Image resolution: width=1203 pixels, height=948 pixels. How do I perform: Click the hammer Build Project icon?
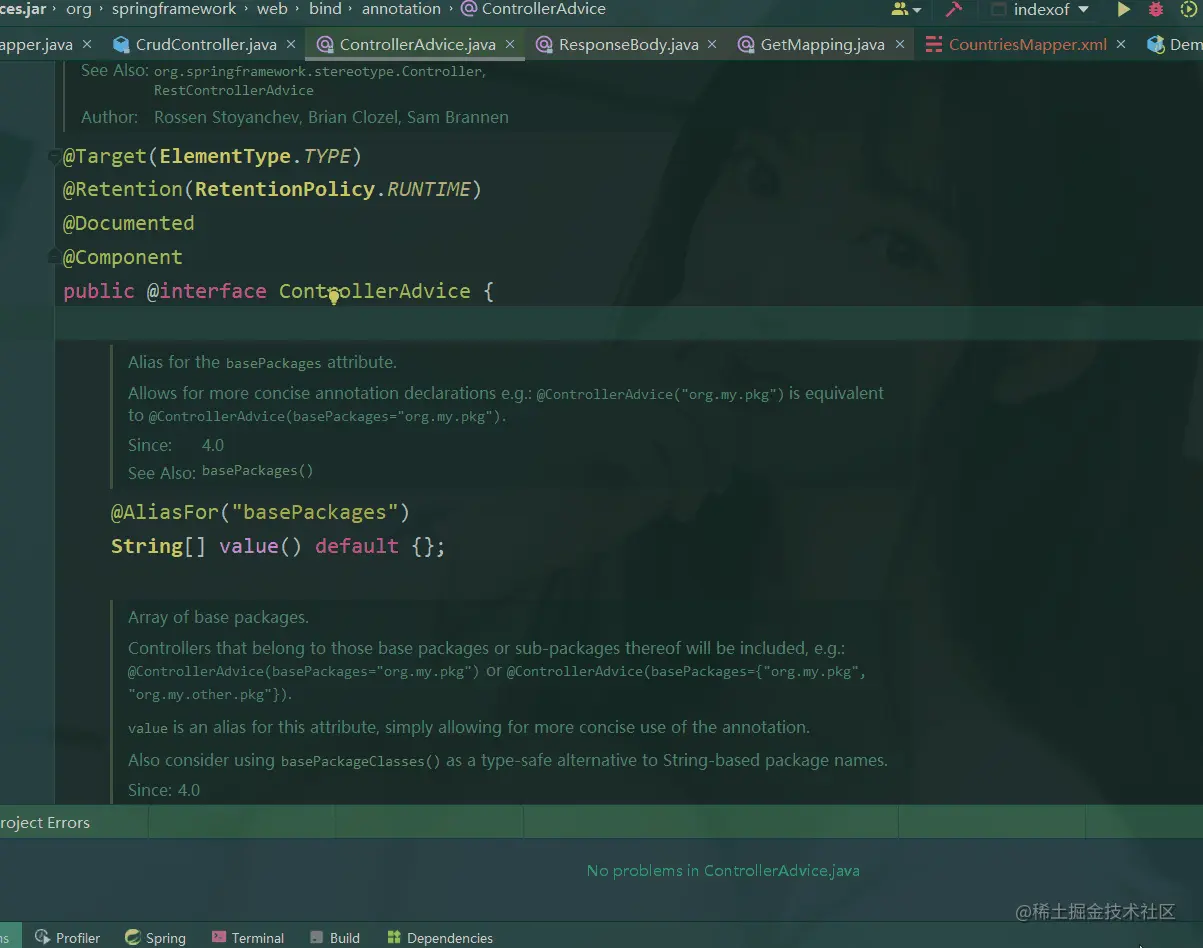pos(954,9)
